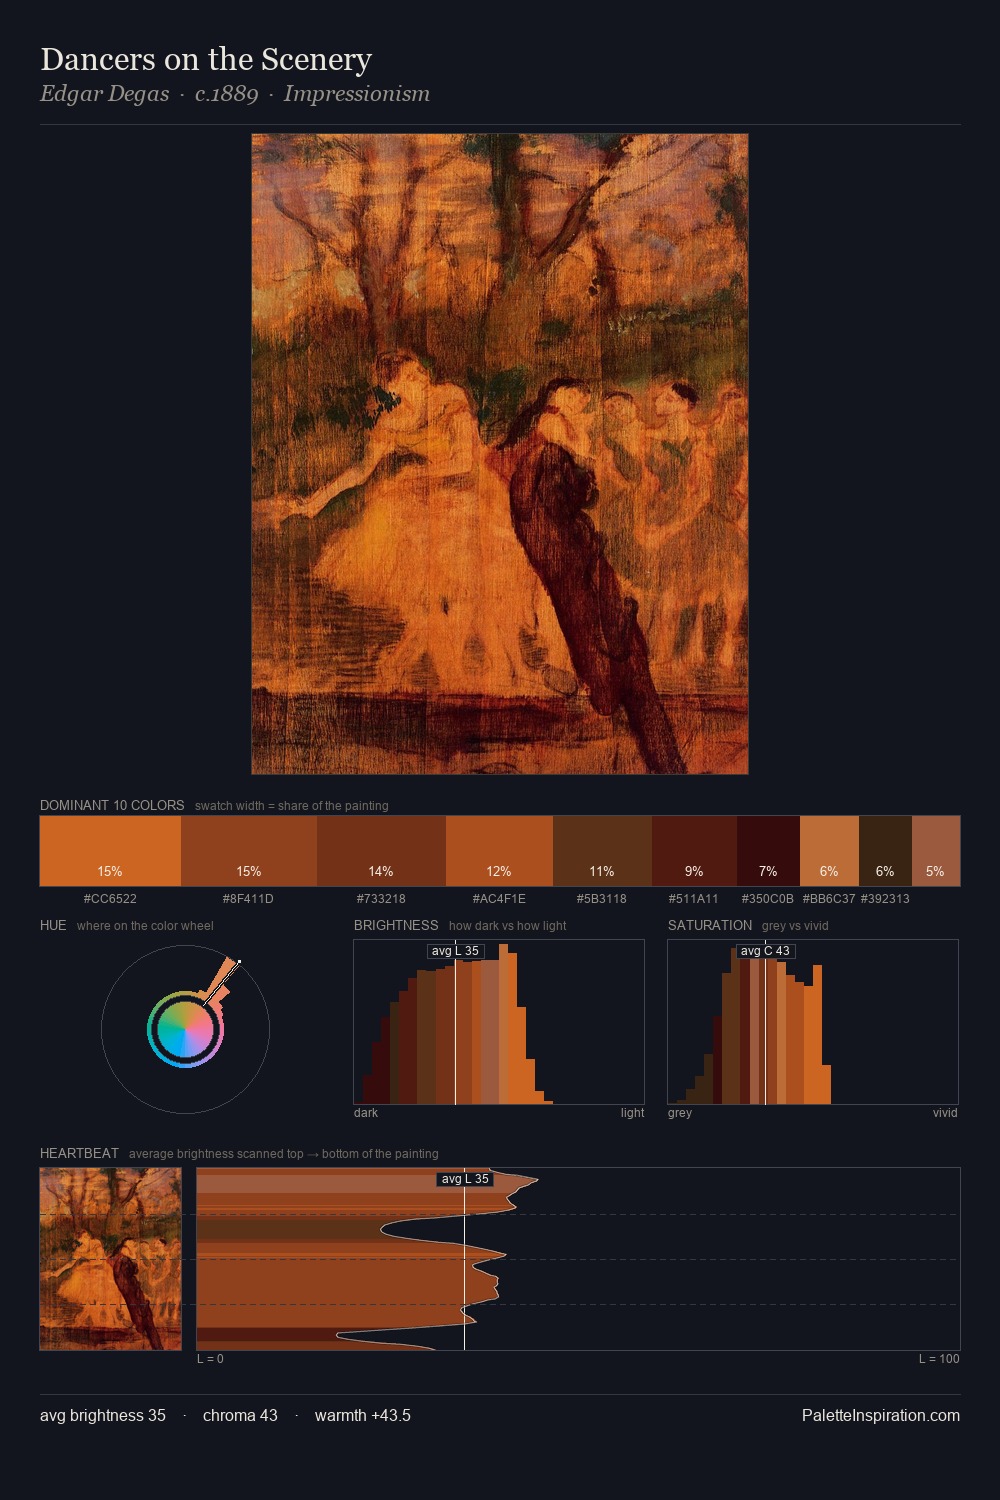Screen dimensions: 1000x1500
Task: Click the BRIGHTNESS section heading
Action: (396, 925)
